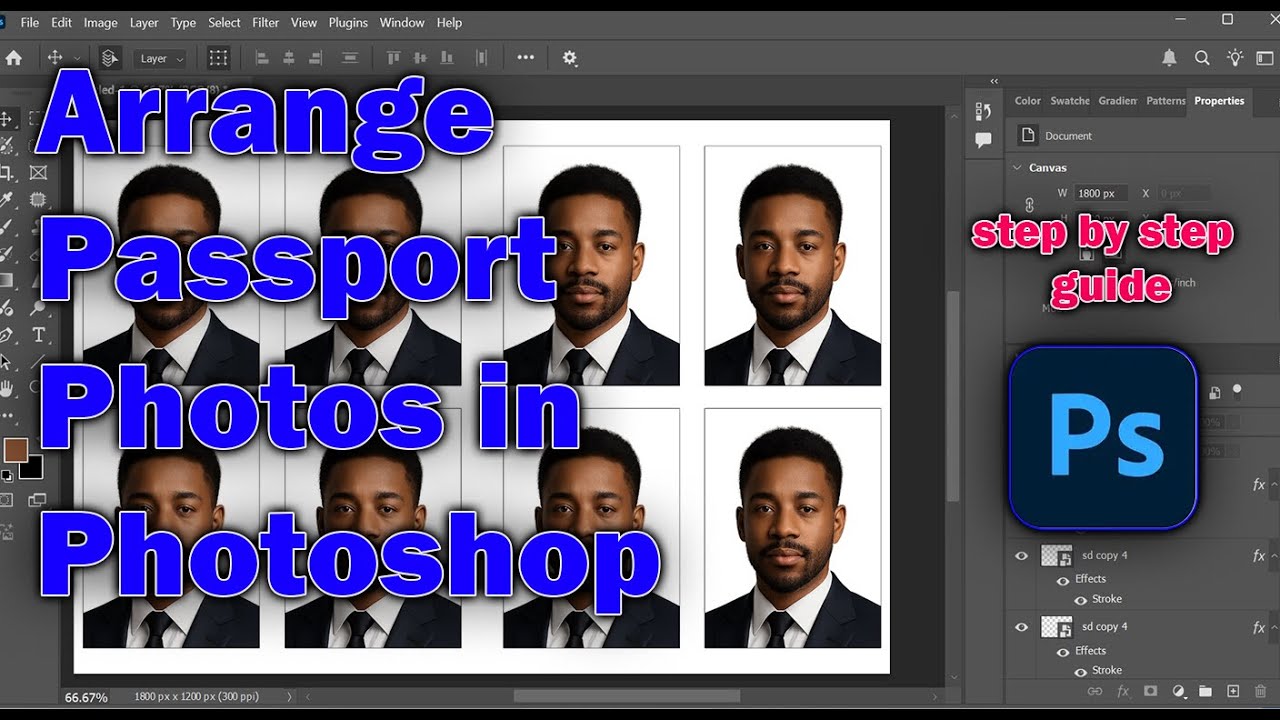Open more align options (three dots)
The height and width of the screenshot is (720, 1280).
point(526,58)
